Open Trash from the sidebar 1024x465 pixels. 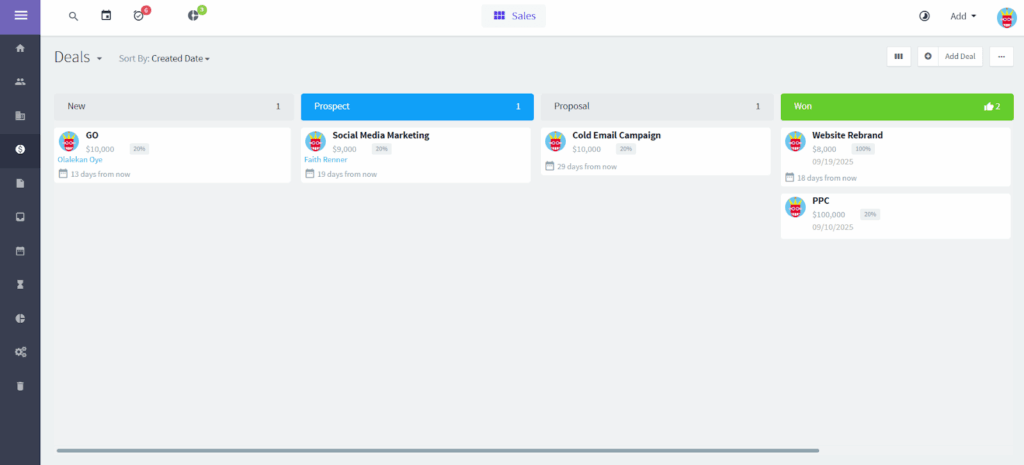point(20,385)
